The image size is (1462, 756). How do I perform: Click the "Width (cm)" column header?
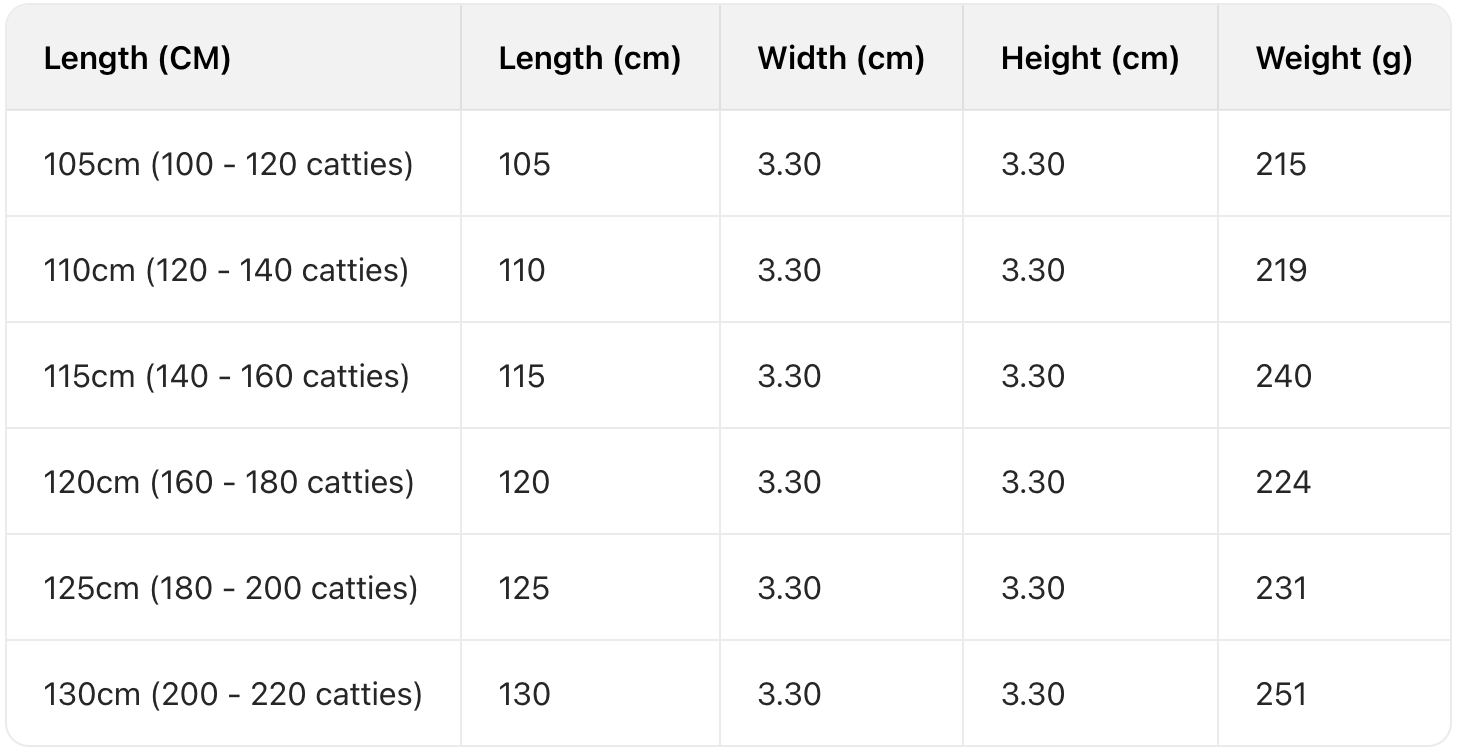(840, 59)
